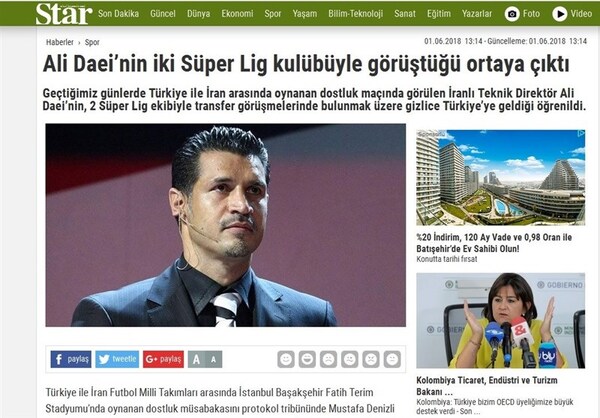Select the angry emoji reaction
This screenshot has width=600, height=418.
point(371,359)
